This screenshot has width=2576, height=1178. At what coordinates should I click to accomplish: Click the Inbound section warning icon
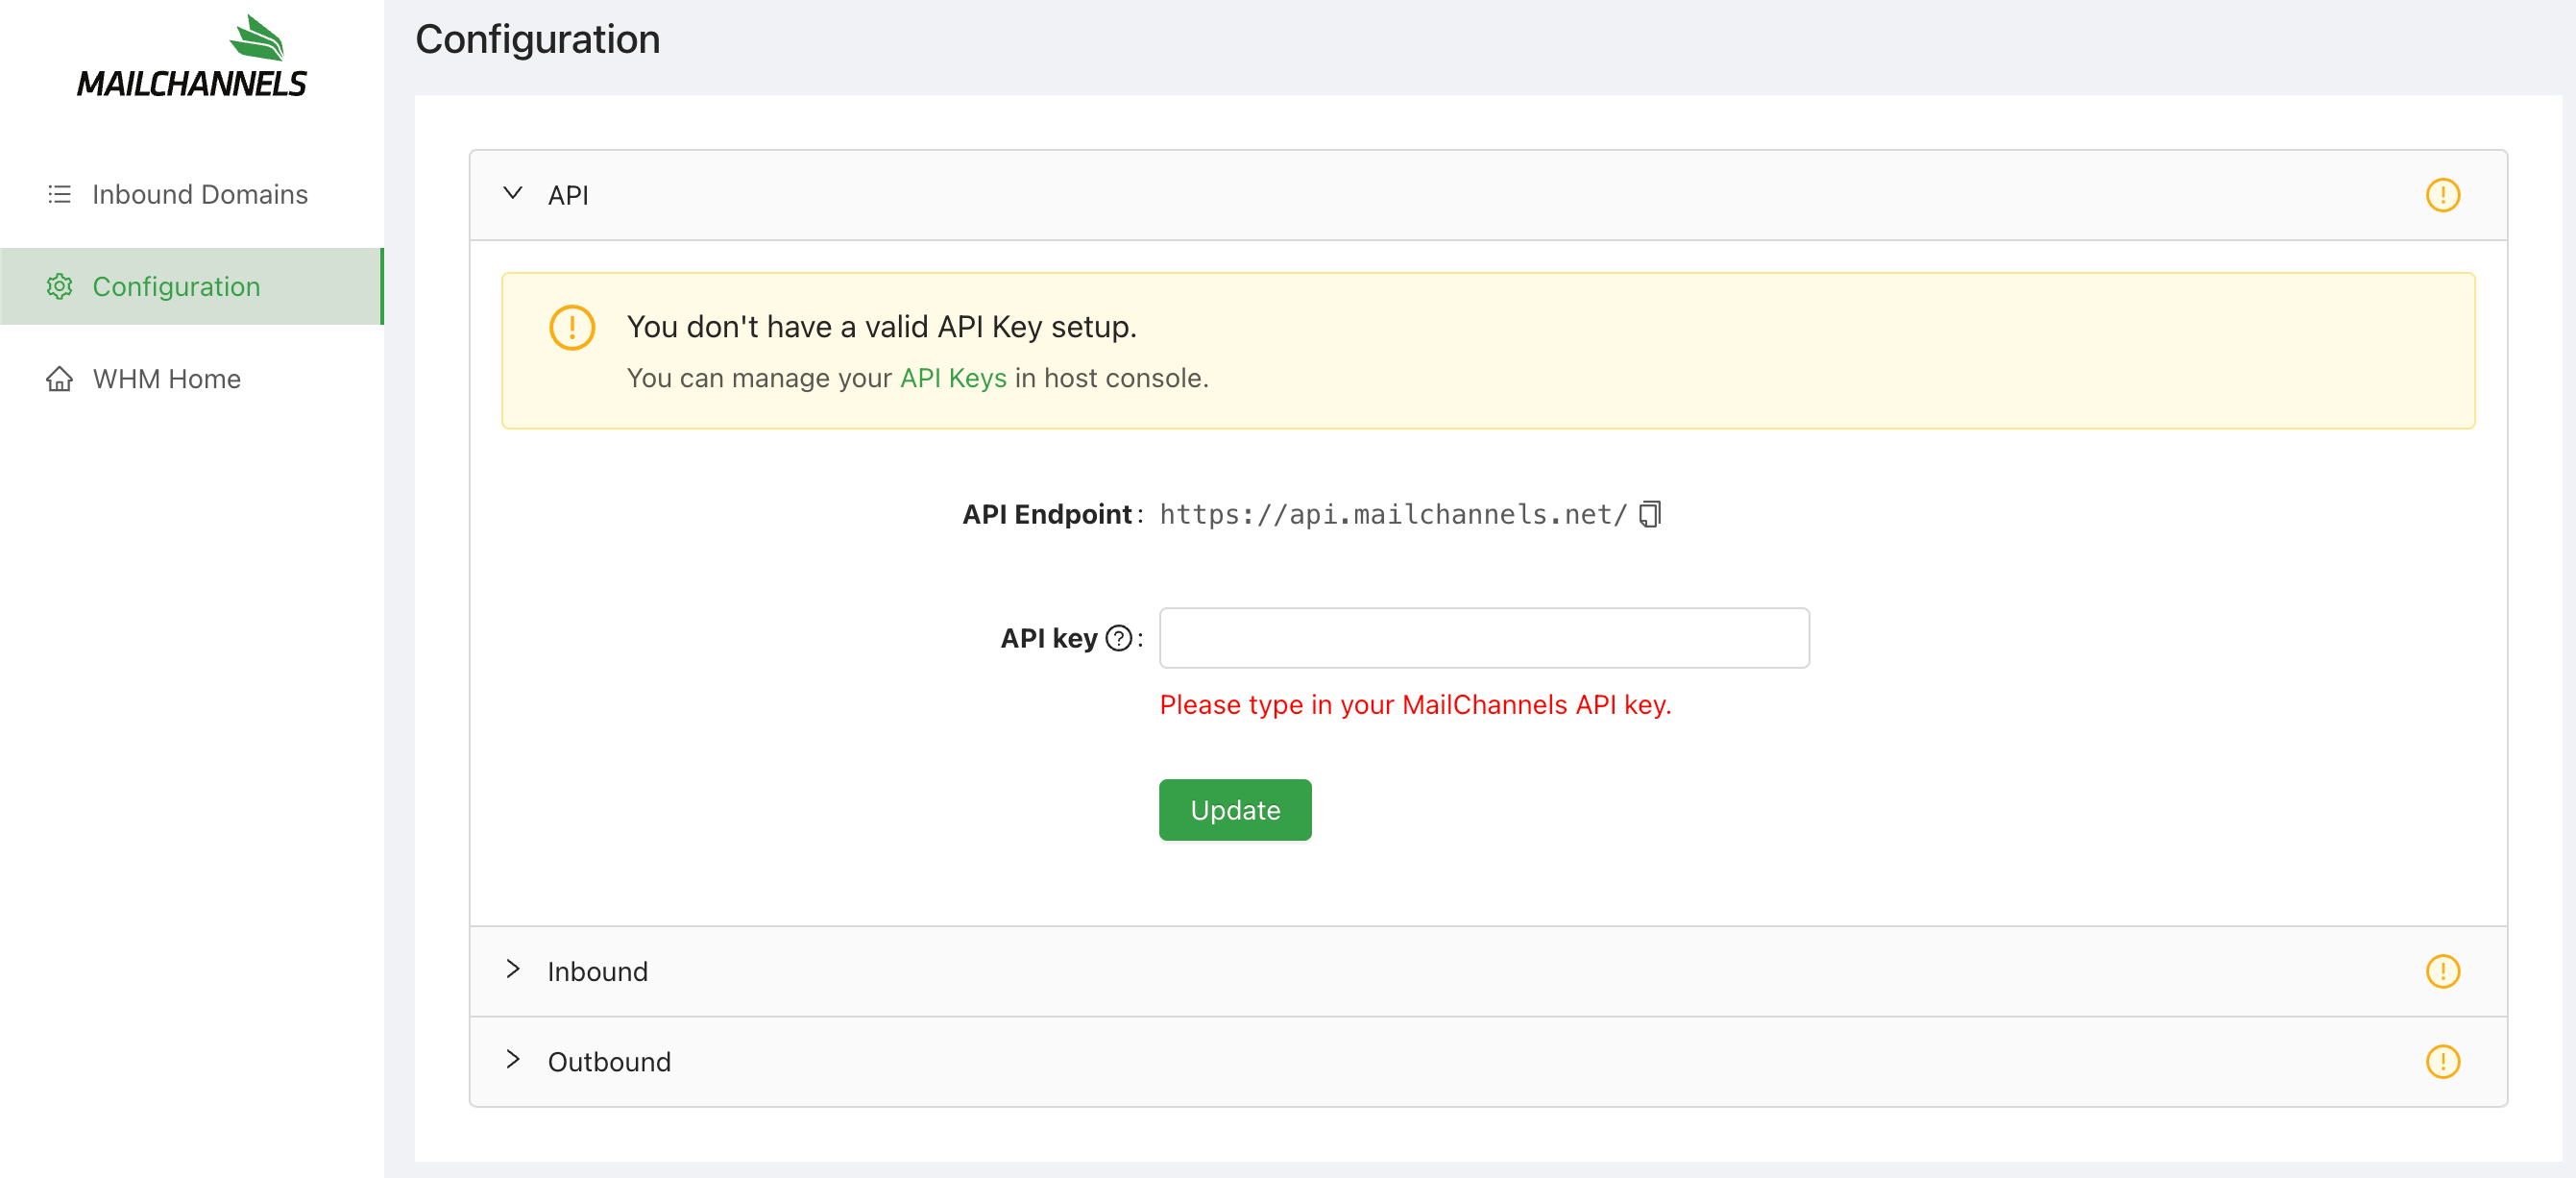(2442, 971)
